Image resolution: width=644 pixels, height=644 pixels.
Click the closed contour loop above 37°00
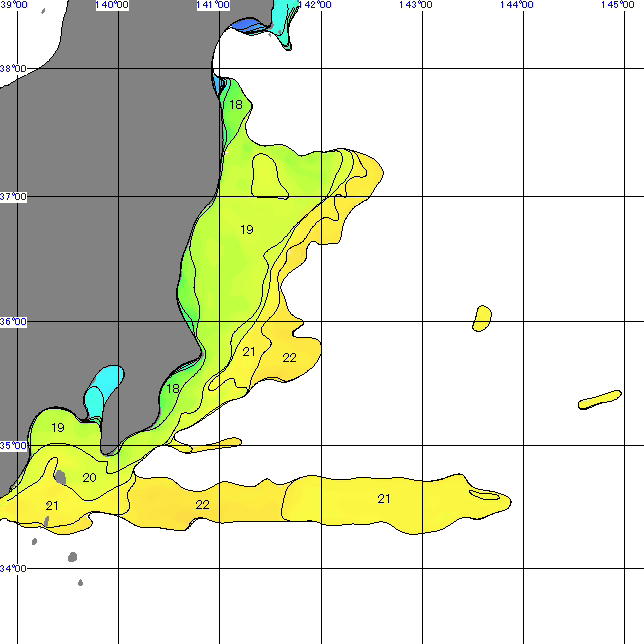[267, 175]
